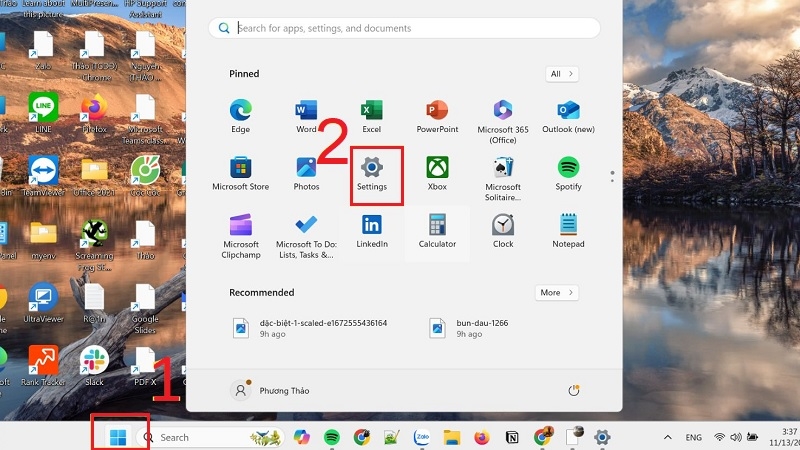Launch Word from the Start menu
This screenshot has height=450, width=800.
click(306, 116)
